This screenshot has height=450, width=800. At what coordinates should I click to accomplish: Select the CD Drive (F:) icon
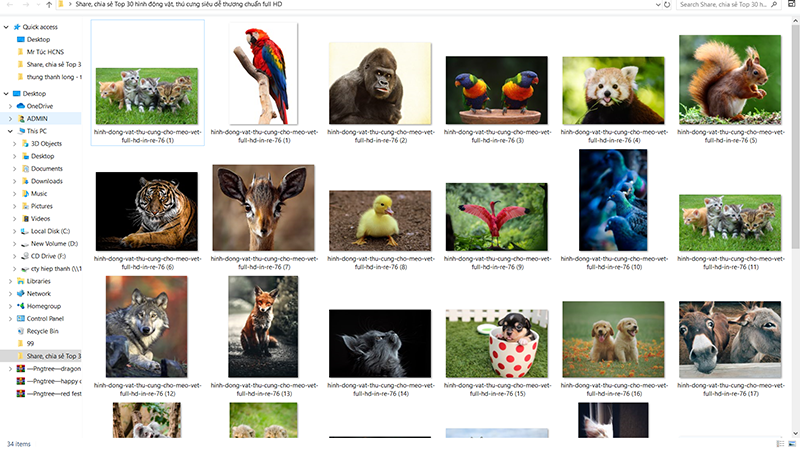point(25,256)
